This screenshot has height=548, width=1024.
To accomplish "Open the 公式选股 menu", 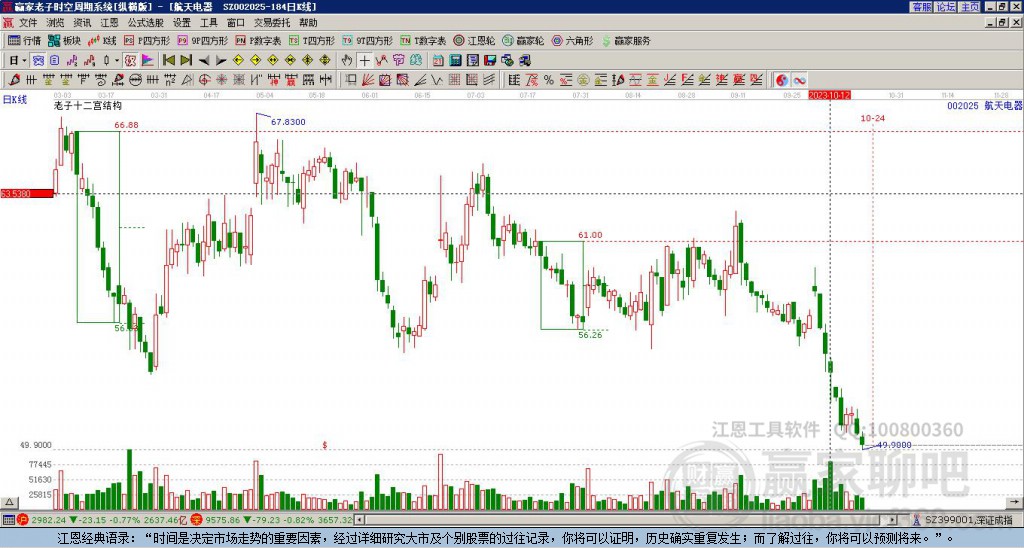I will [x=146, y=23].
